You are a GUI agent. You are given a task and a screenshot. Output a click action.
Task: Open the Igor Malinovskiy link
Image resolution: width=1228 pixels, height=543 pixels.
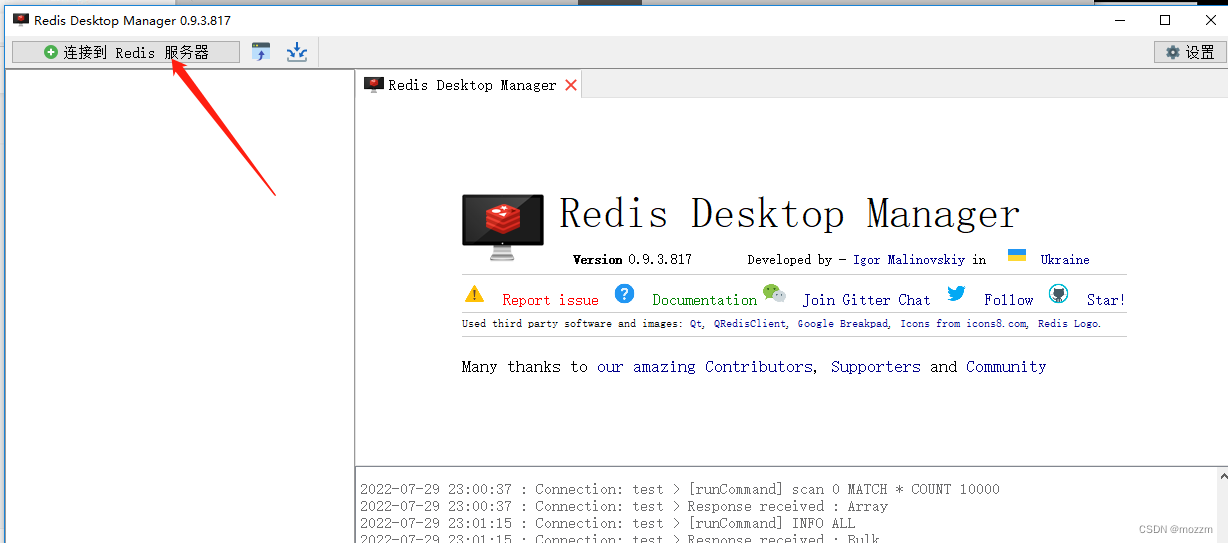pyautogui.click(x=909, y=259)
